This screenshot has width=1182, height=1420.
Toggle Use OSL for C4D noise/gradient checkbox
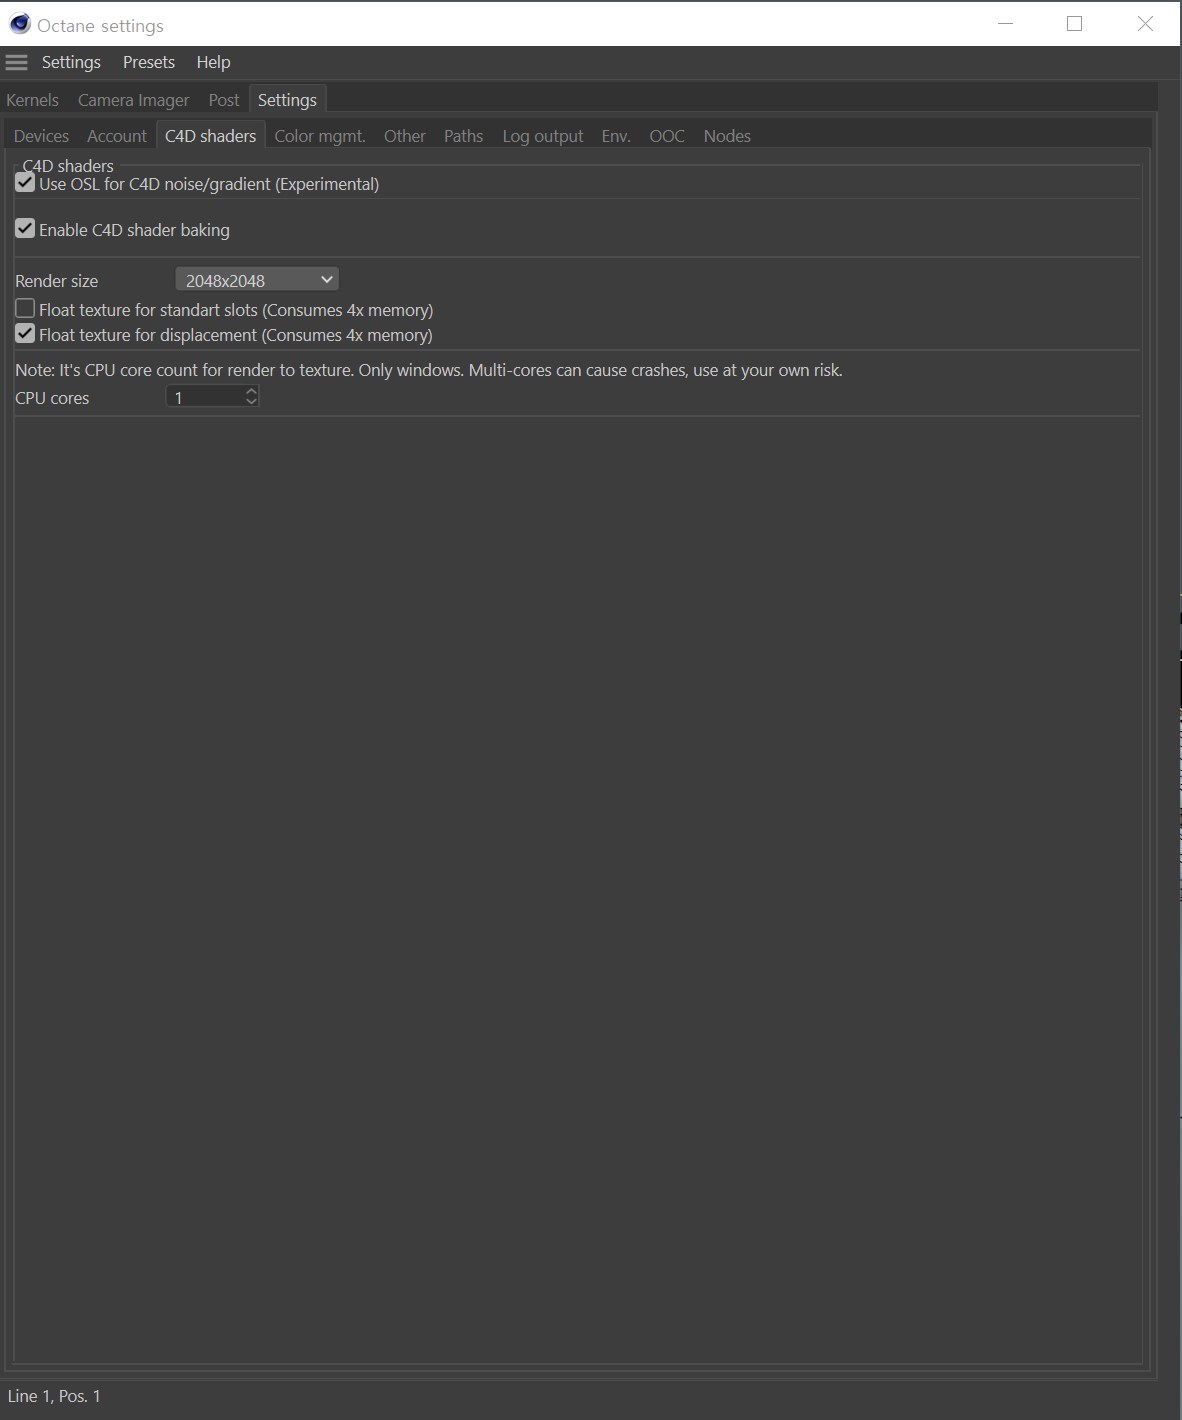25,183
